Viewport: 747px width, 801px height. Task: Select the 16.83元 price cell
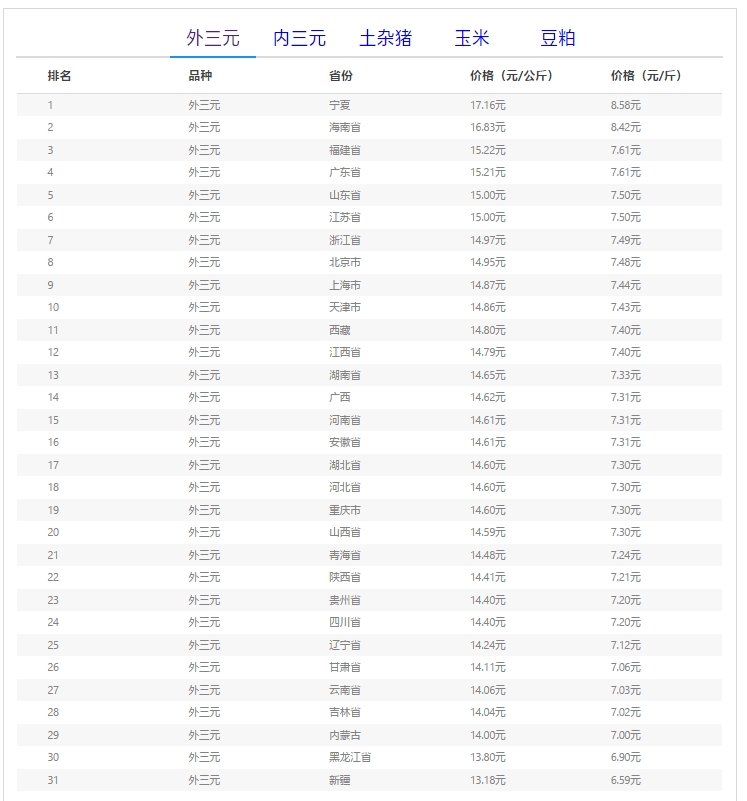pos(488,127)
